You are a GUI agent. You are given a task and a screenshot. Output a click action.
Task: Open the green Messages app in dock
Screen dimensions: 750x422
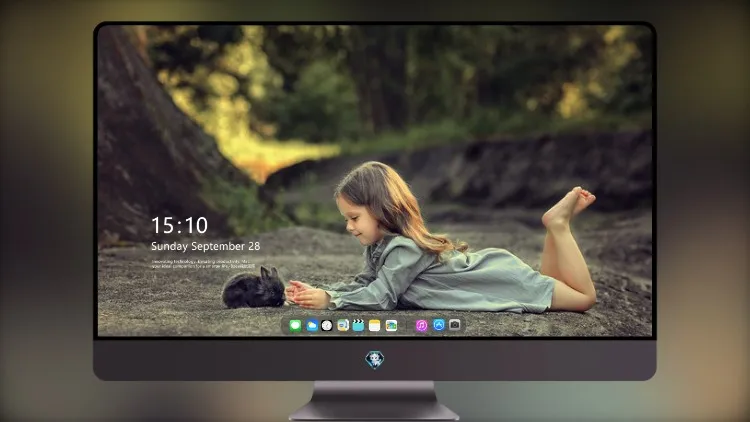coord(295,326)
